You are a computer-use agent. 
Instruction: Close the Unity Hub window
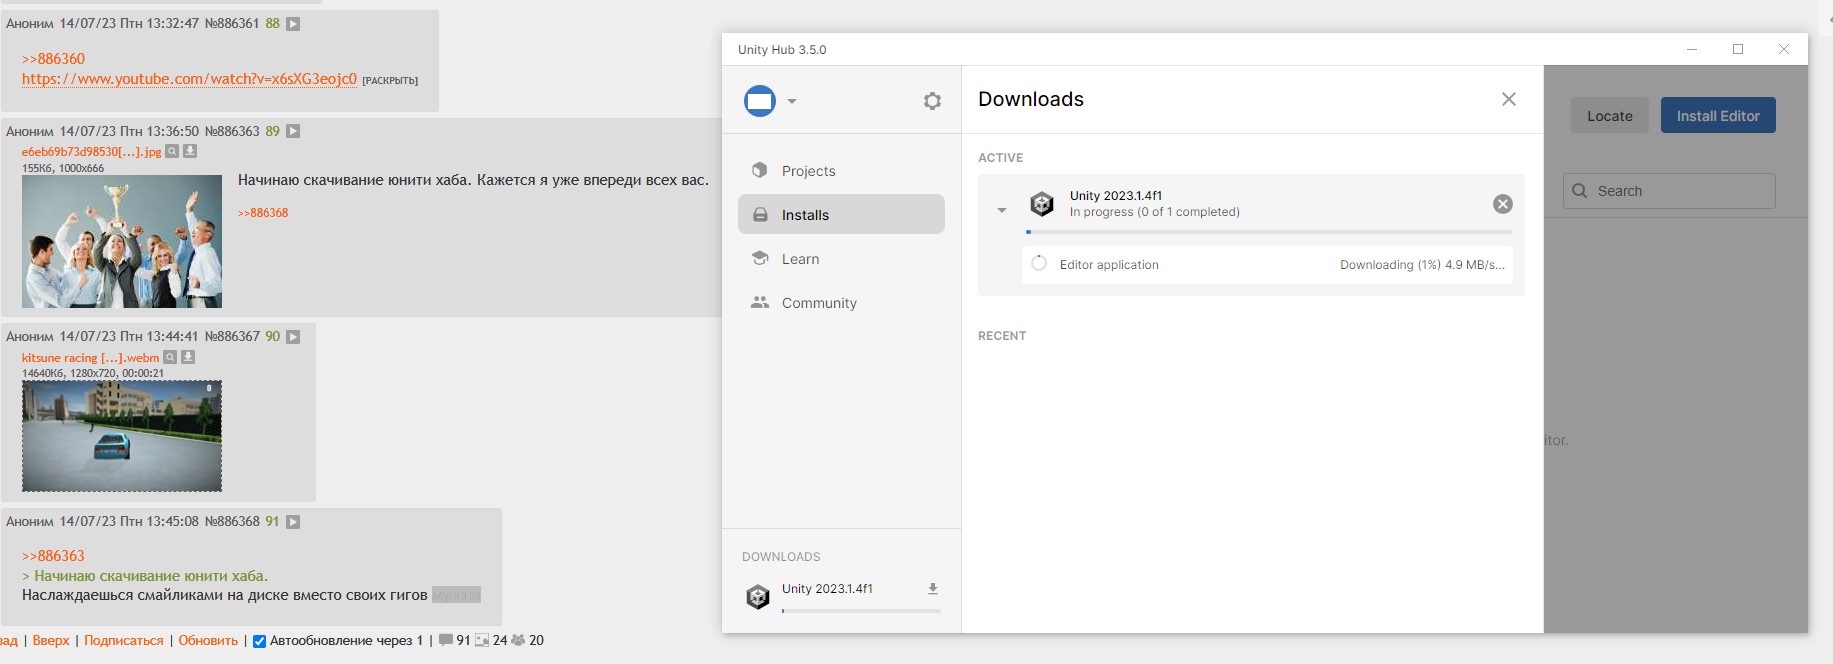1784,49
